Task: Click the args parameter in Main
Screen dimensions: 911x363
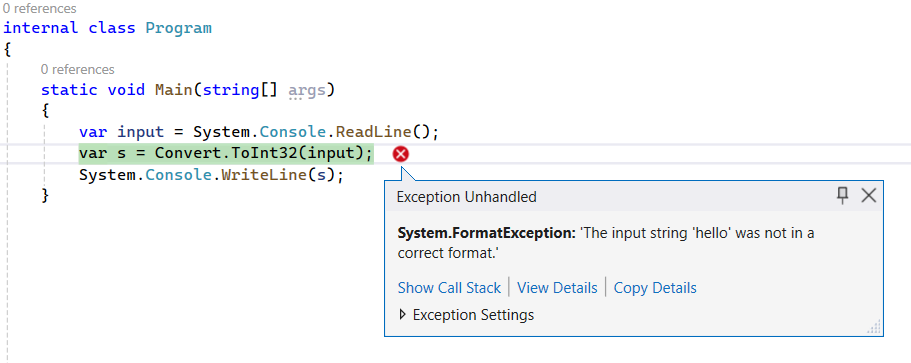Action: 307,91
